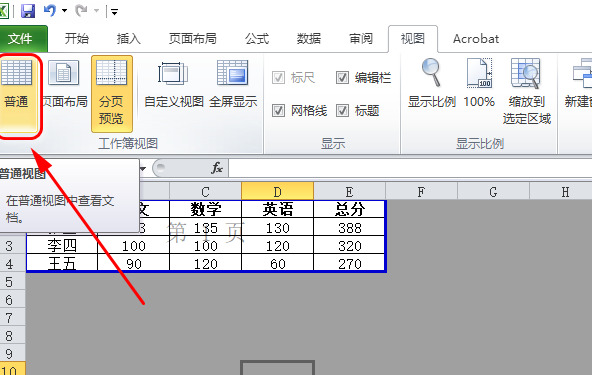The width and height of the screenshot is (592, 375).
Task: Open the Zoom (显示比例) magnifier dialog
Action: [432, 84]
